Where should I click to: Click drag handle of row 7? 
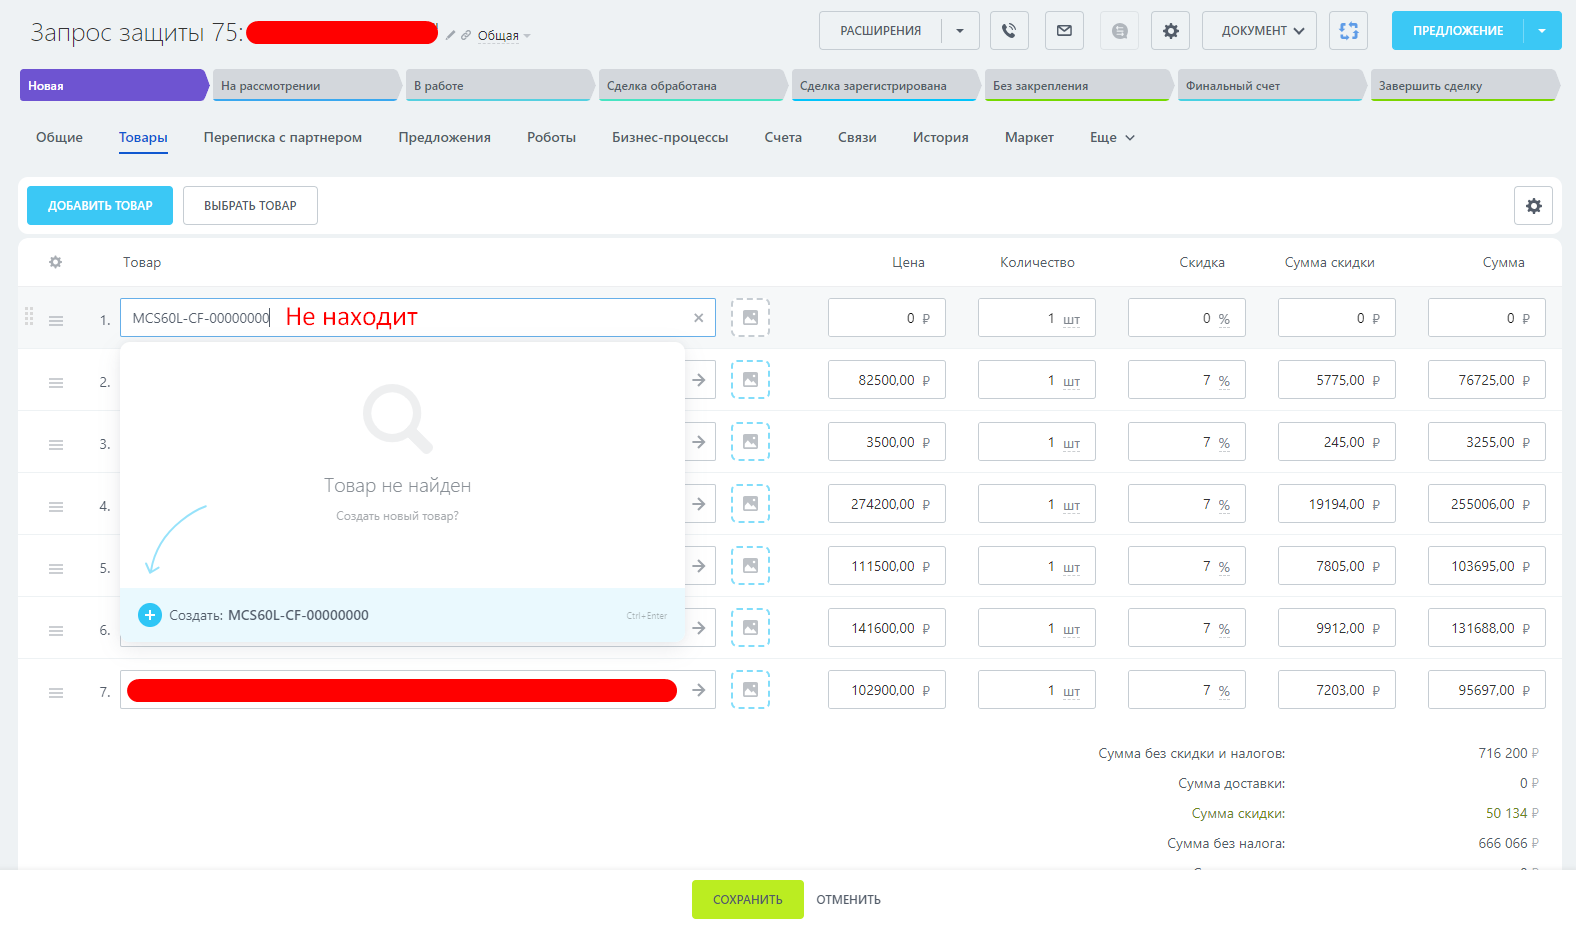click(56, 693)
